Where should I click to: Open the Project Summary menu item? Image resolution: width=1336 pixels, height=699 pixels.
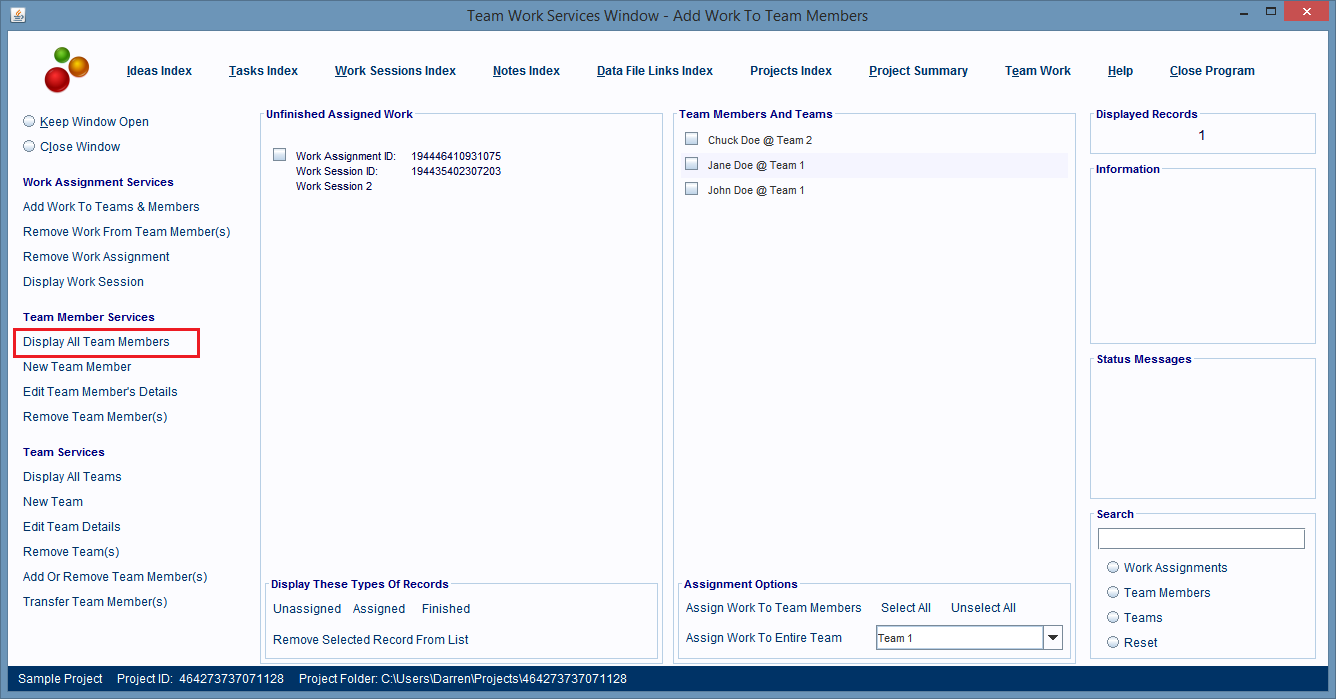point(918,71)
